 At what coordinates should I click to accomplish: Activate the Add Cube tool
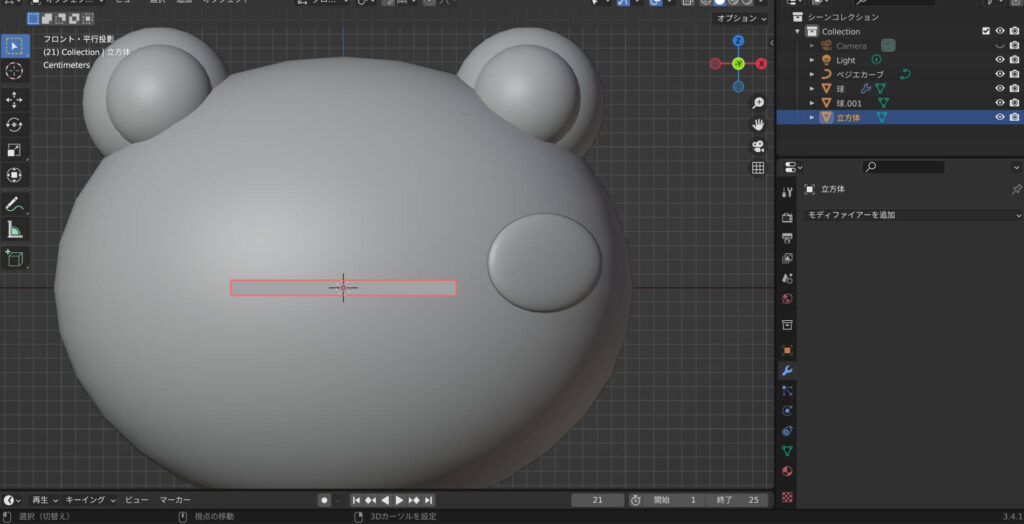tap(15, 258)
